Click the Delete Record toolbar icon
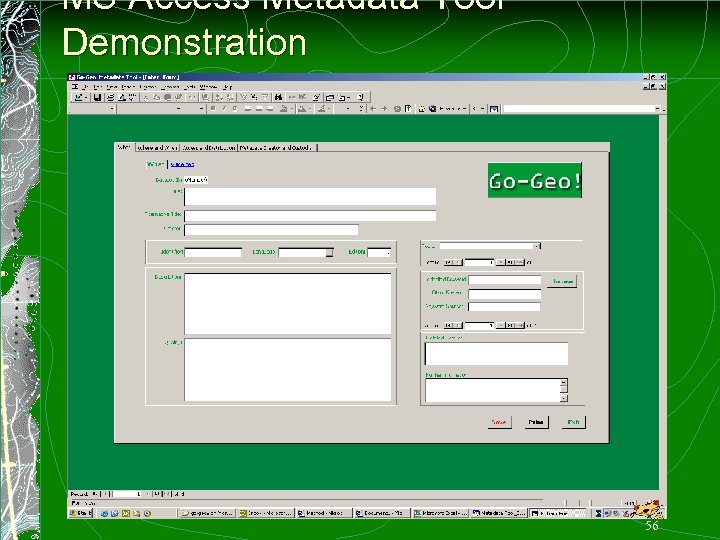This screenshot has width=720, height=540. (x=303, y=97)
